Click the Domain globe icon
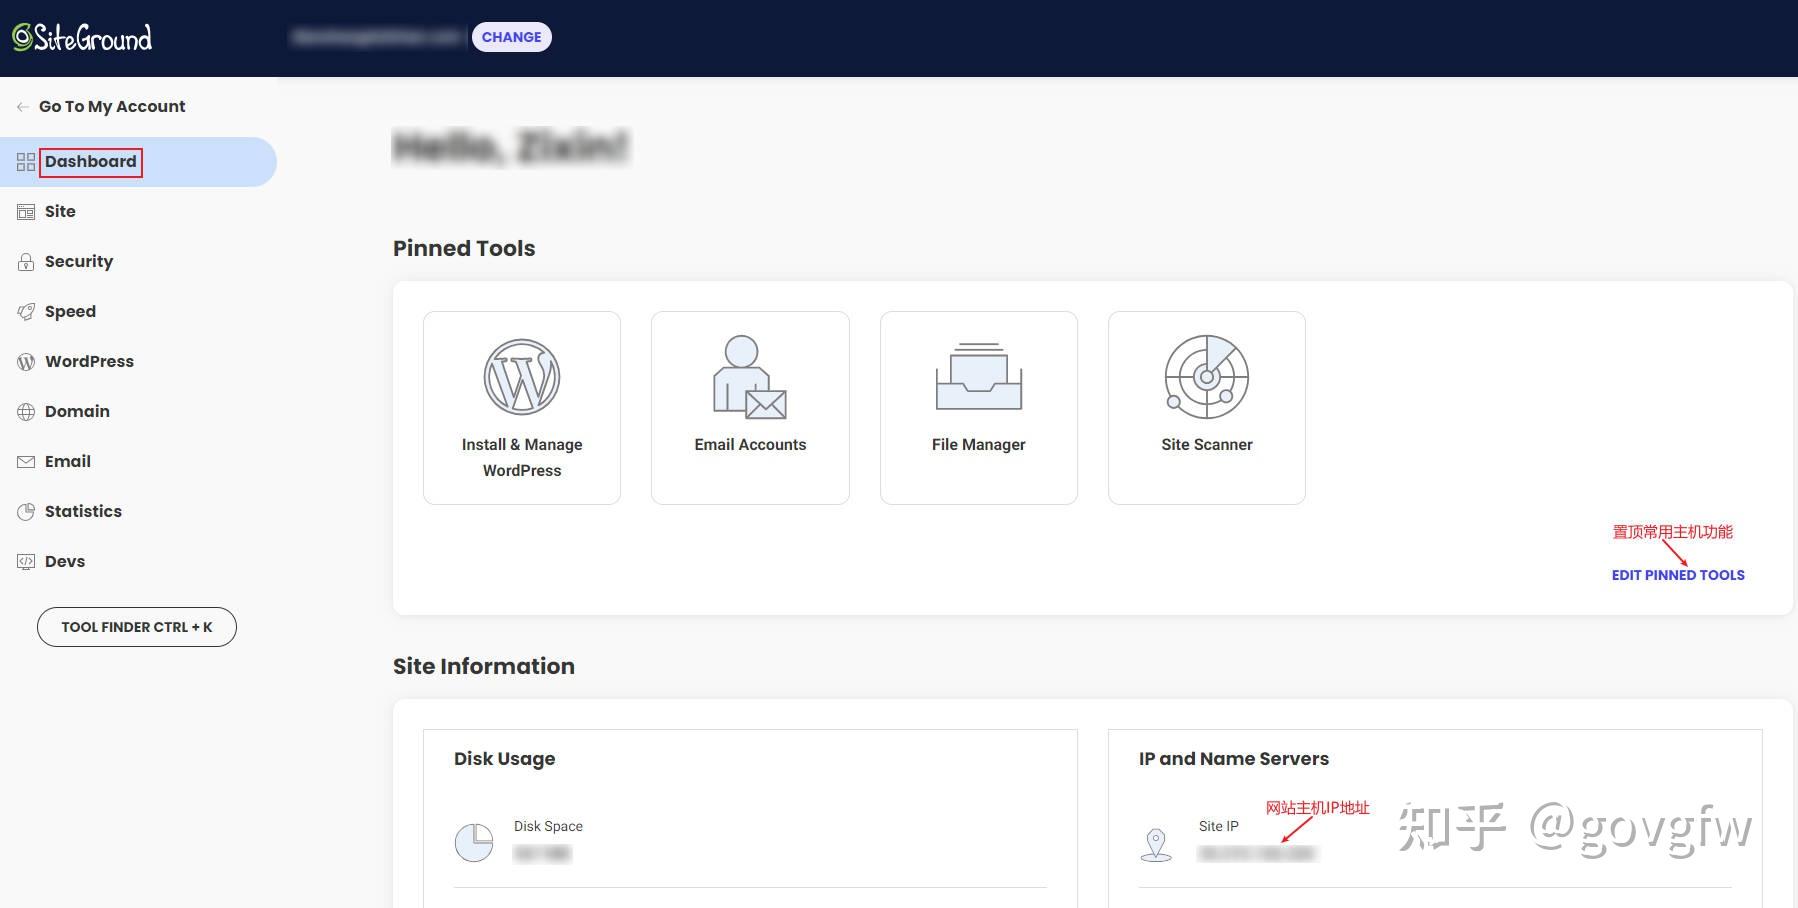This screenshot has height=908, width=1798. [25, 411]
